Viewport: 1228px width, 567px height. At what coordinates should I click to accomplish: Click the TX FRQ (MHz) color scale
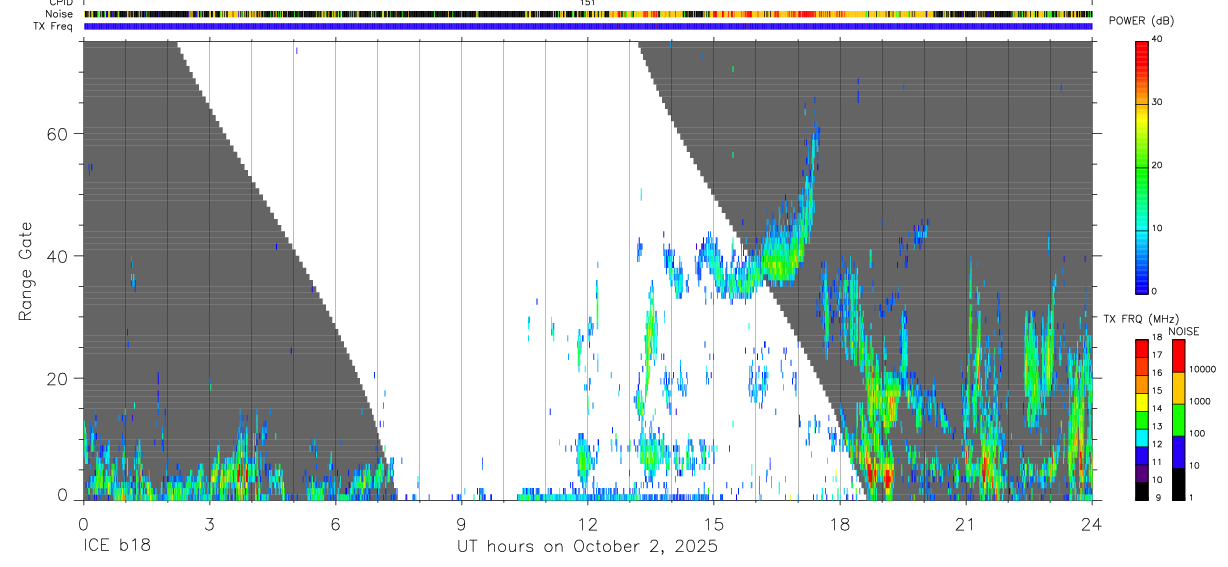coord(1142,419)
